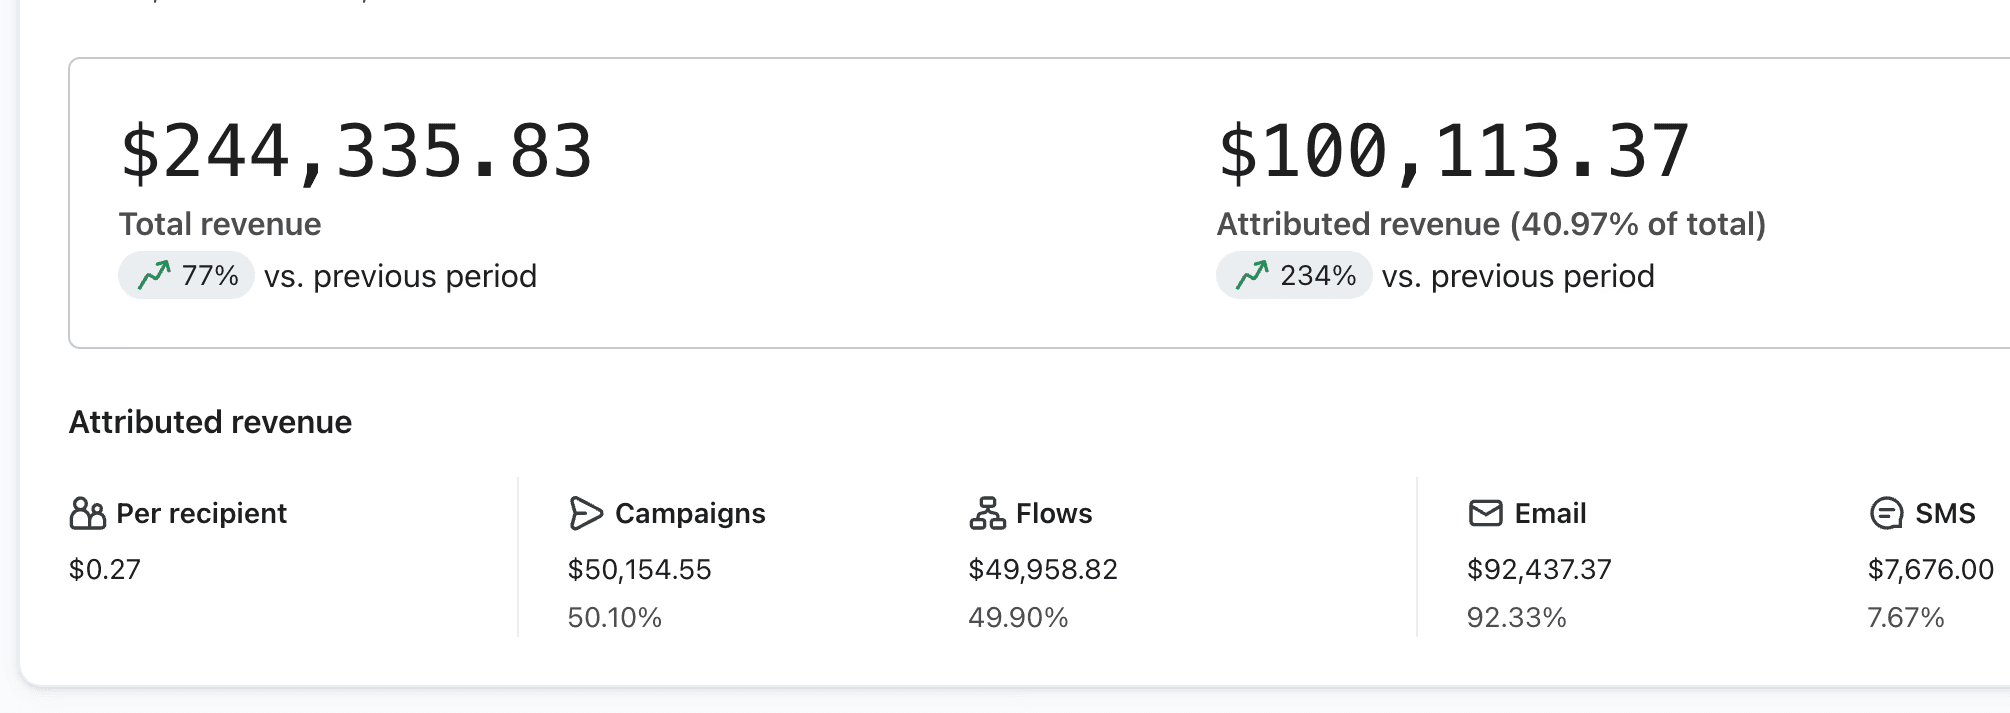The height and width of the screenshot is (713, 2010).
Task: Click the Attributed revenue (40.97% of total) label
Action: pos(1491,224)
